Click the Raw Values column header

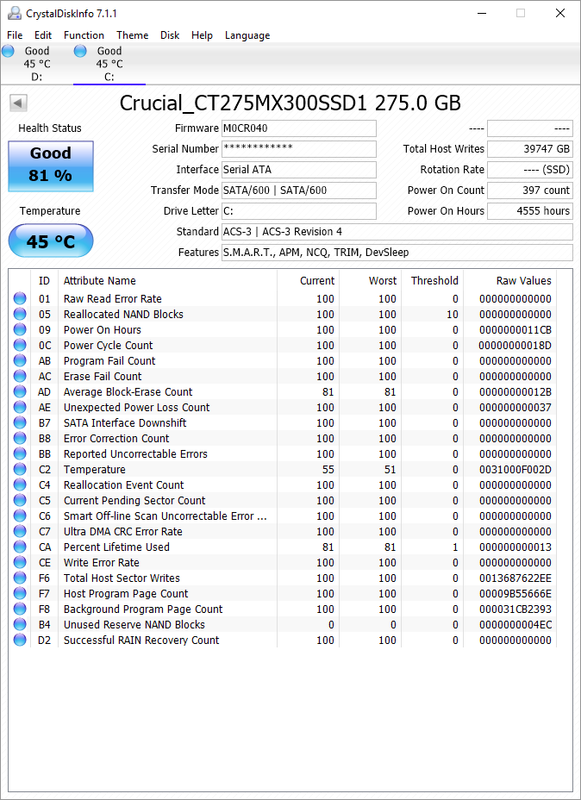(x=524, y=281)
